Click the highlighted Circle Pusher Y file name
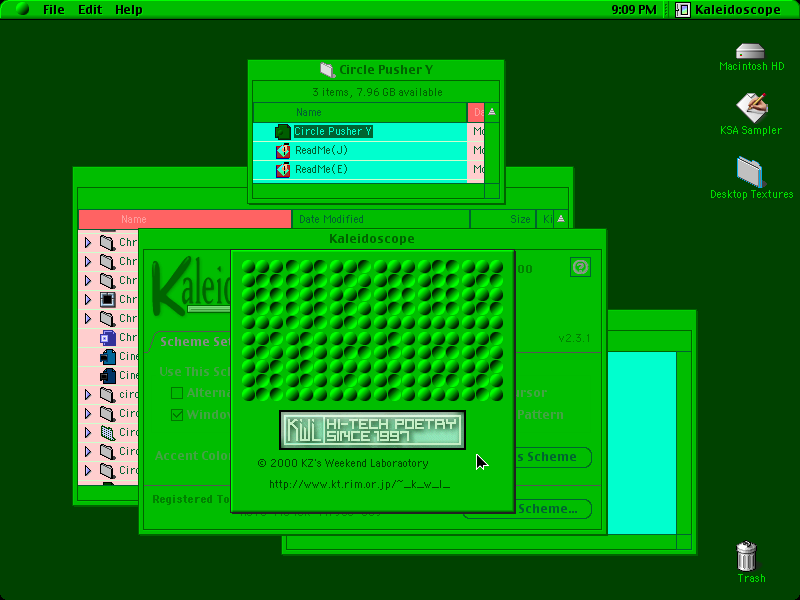 [x=333, y=132]
